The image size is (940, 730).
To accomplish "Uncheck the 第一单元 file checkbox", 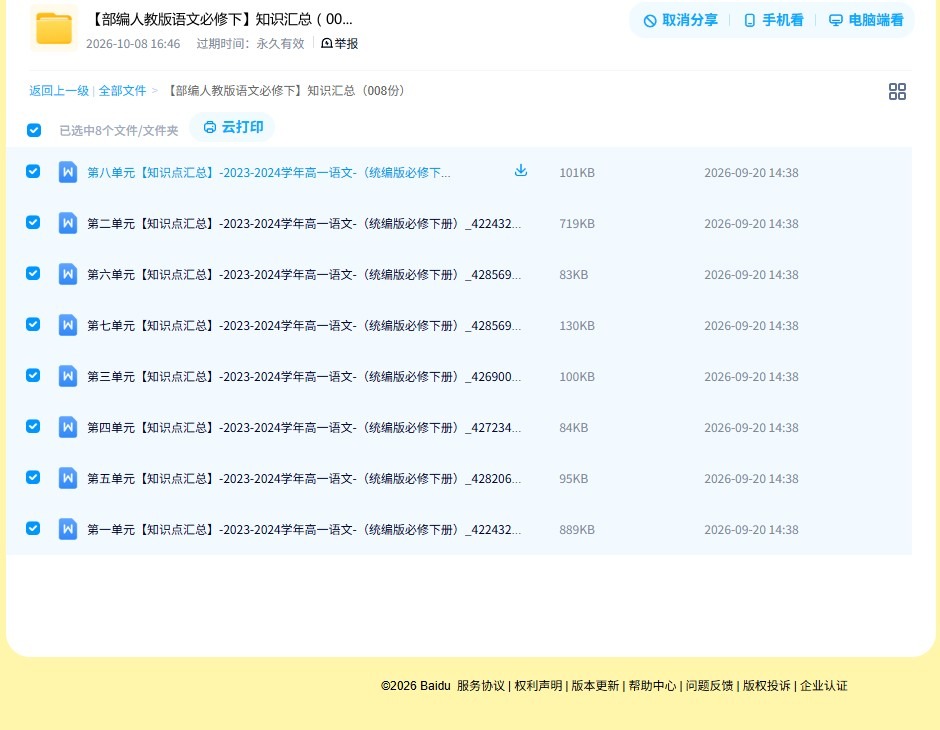I will pyautogui.click(x=33, y=528).
